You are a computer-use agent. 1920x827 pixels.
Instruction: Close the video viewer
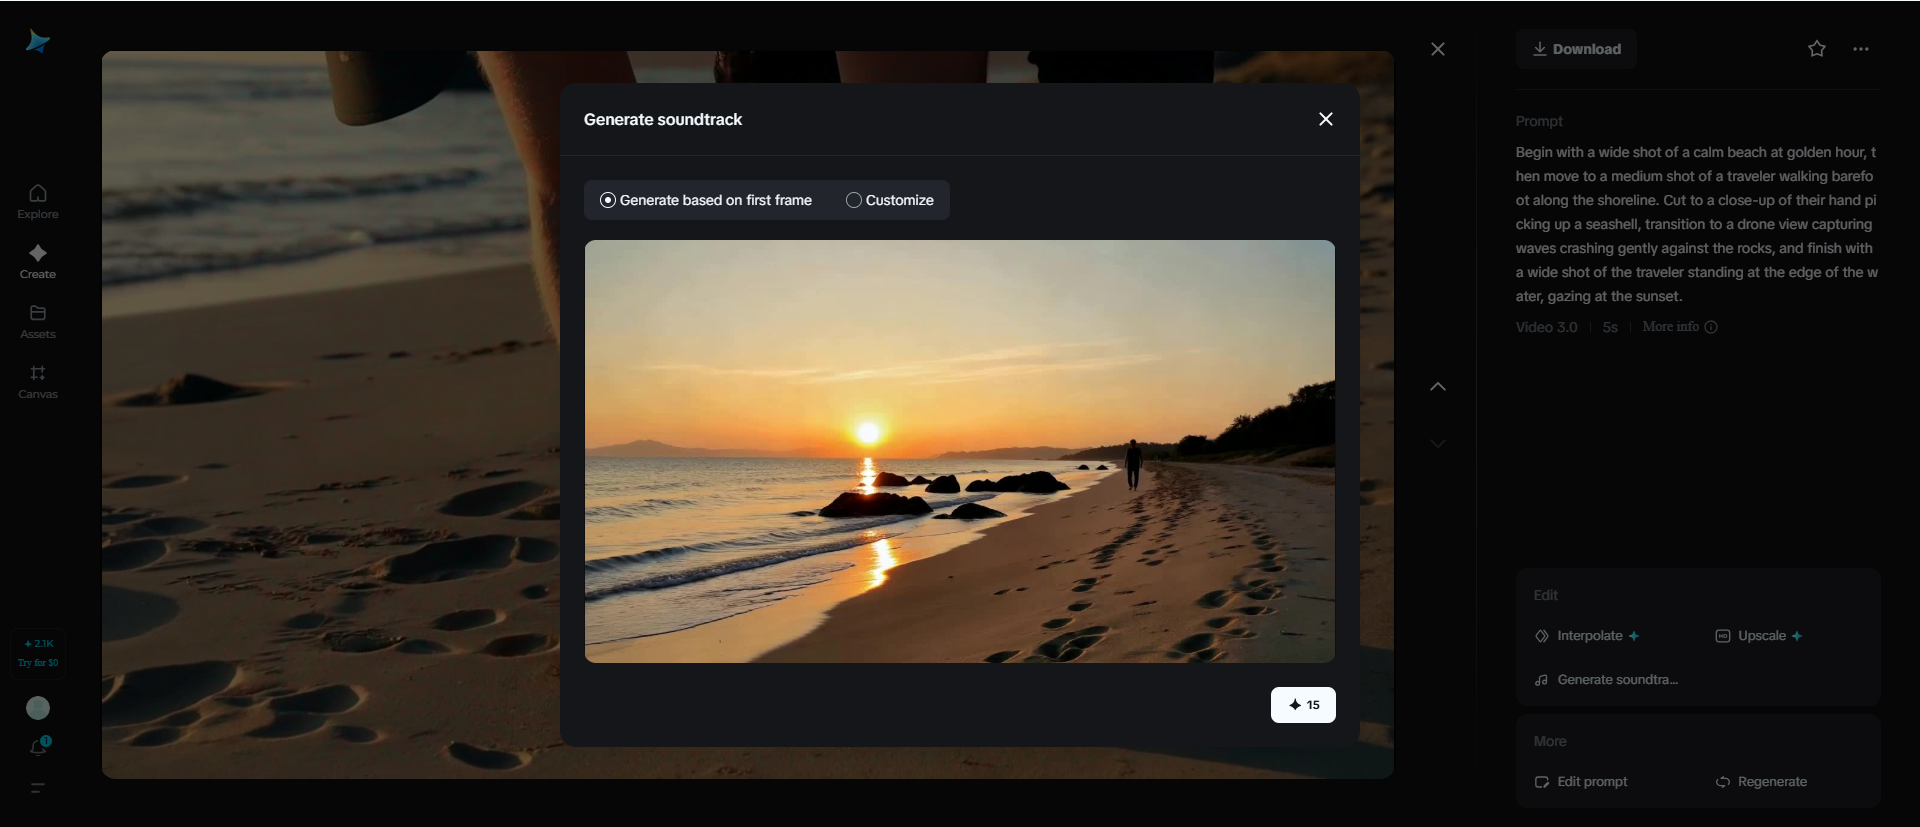pyautogui.click(x=1438, y=49)
